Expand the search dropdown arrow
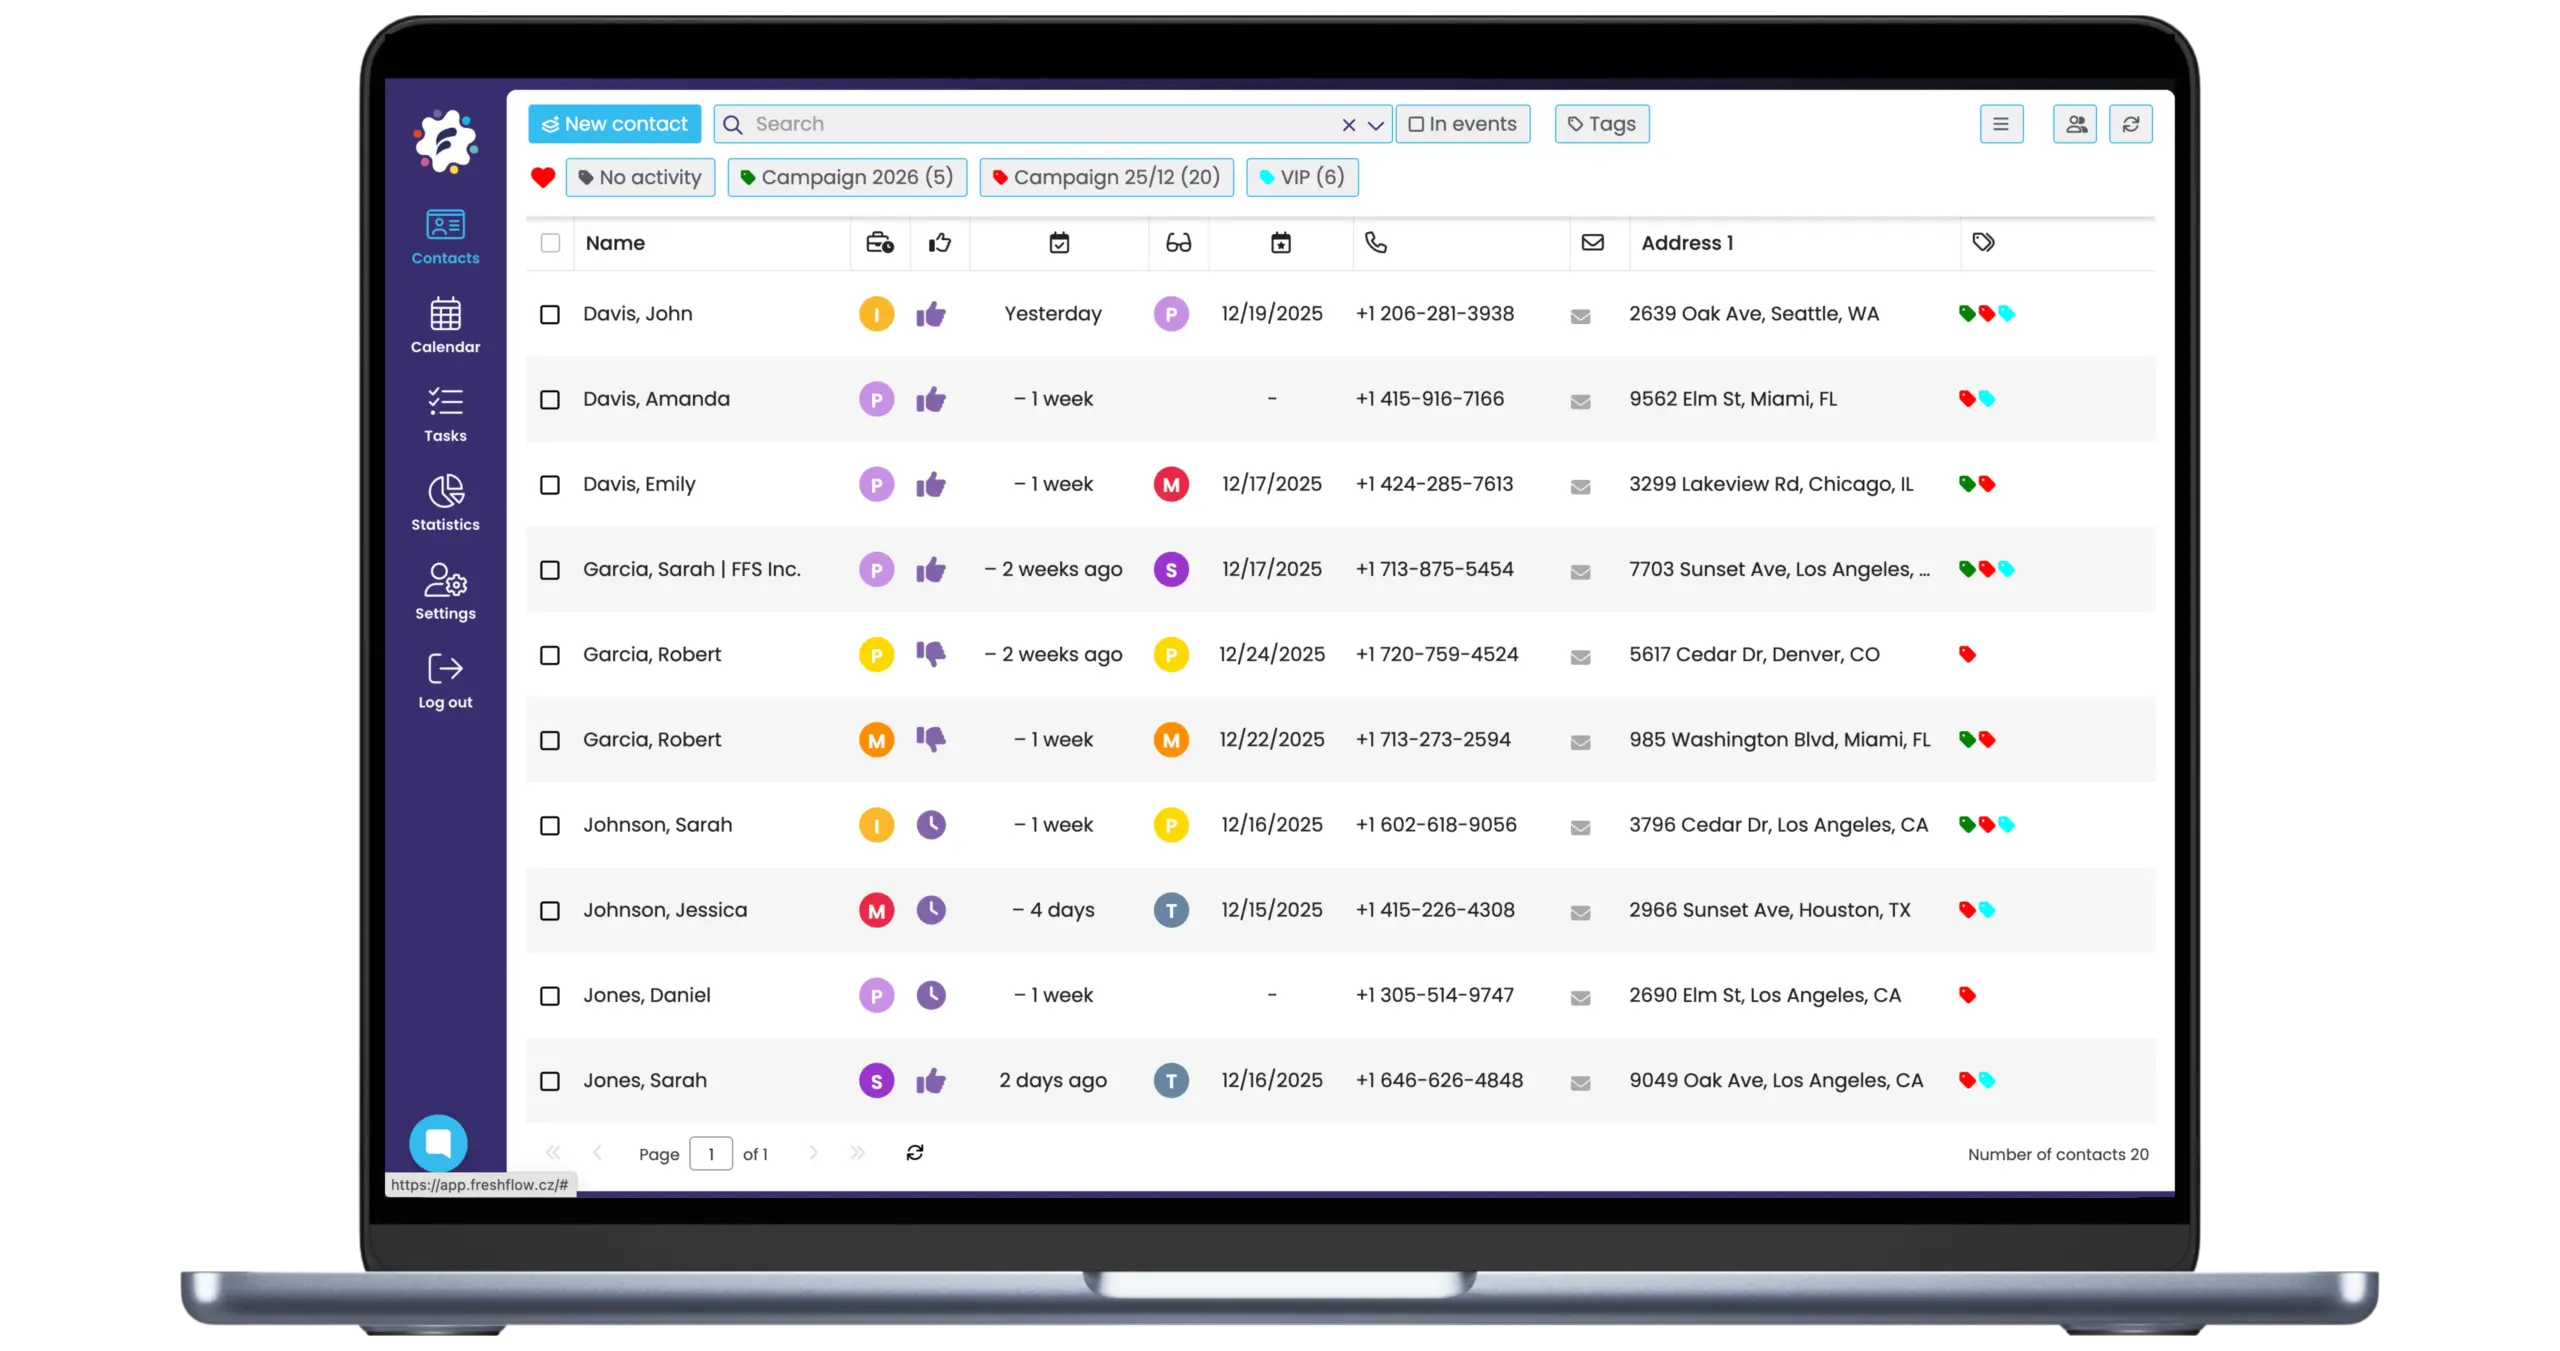Screen dimensions: 2560x1351 (x=1376, y=125)
